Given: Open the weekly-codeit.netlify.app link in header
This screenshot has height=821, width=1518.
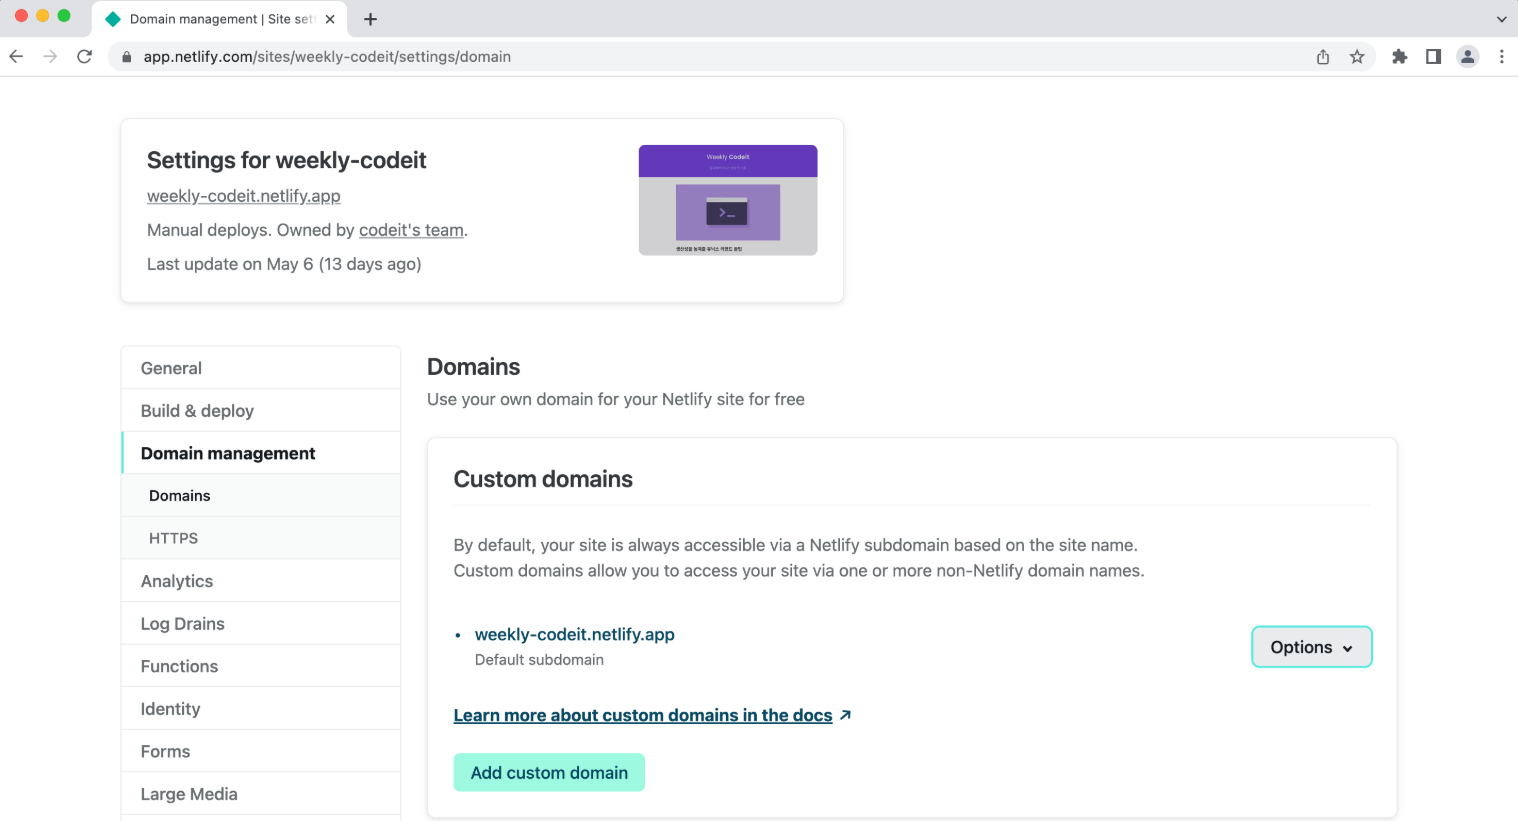Looking at the screenshot, I should (244, 196).
